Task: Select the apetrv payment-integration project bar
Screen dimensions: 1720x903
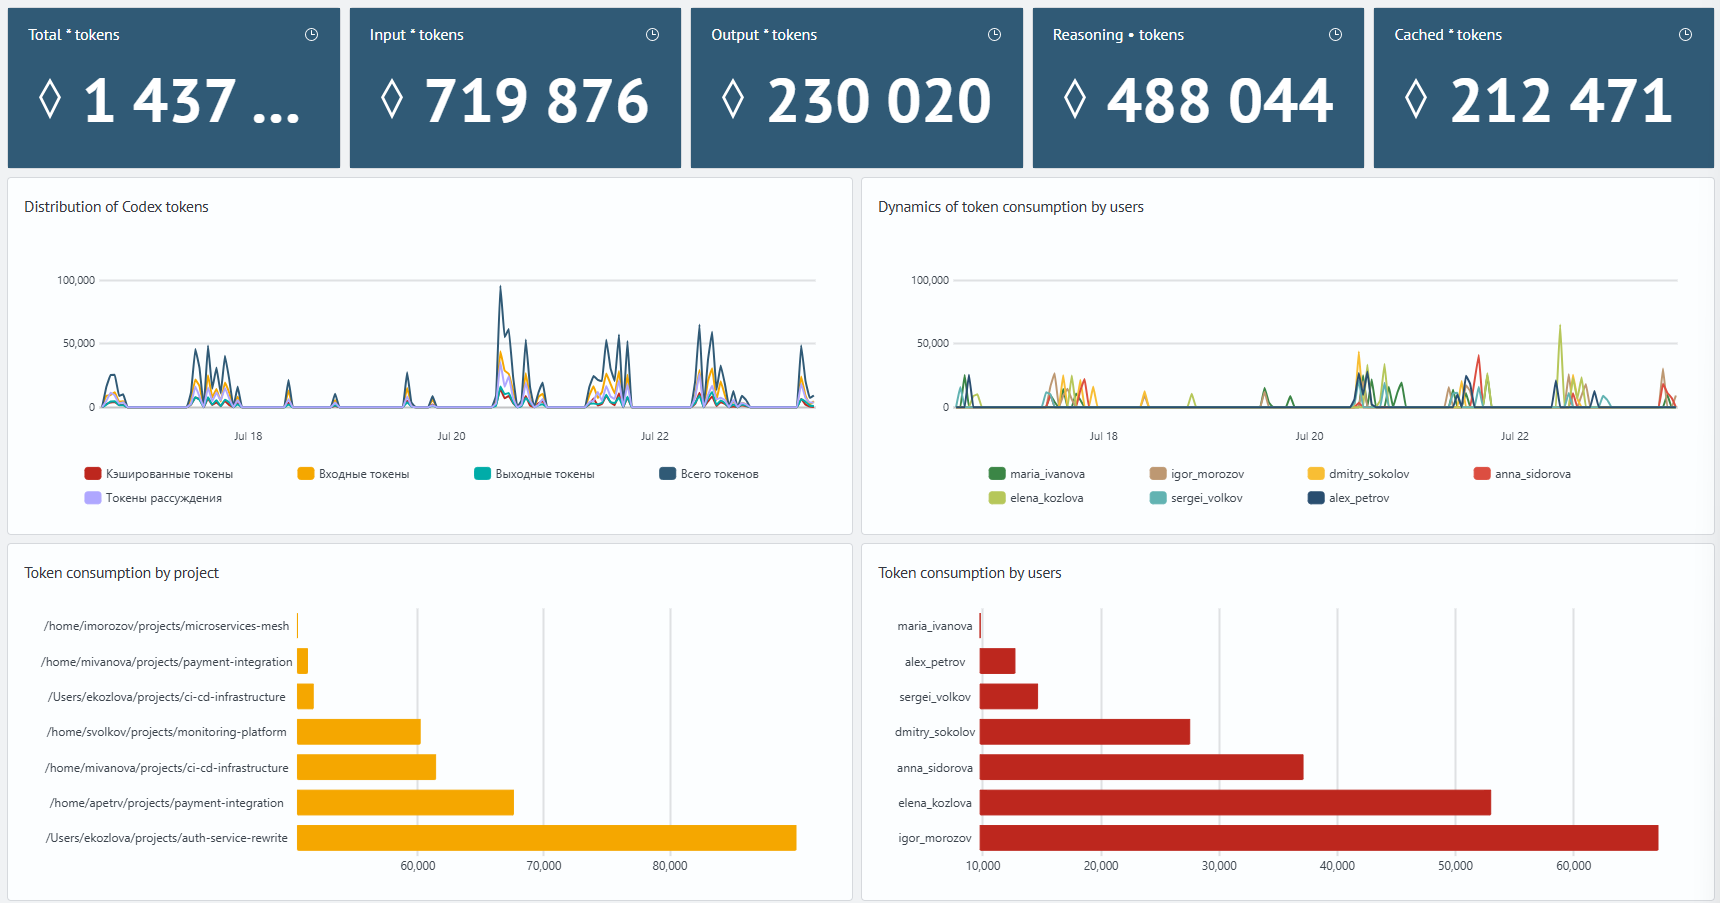Action: click(x=405, y=803)
